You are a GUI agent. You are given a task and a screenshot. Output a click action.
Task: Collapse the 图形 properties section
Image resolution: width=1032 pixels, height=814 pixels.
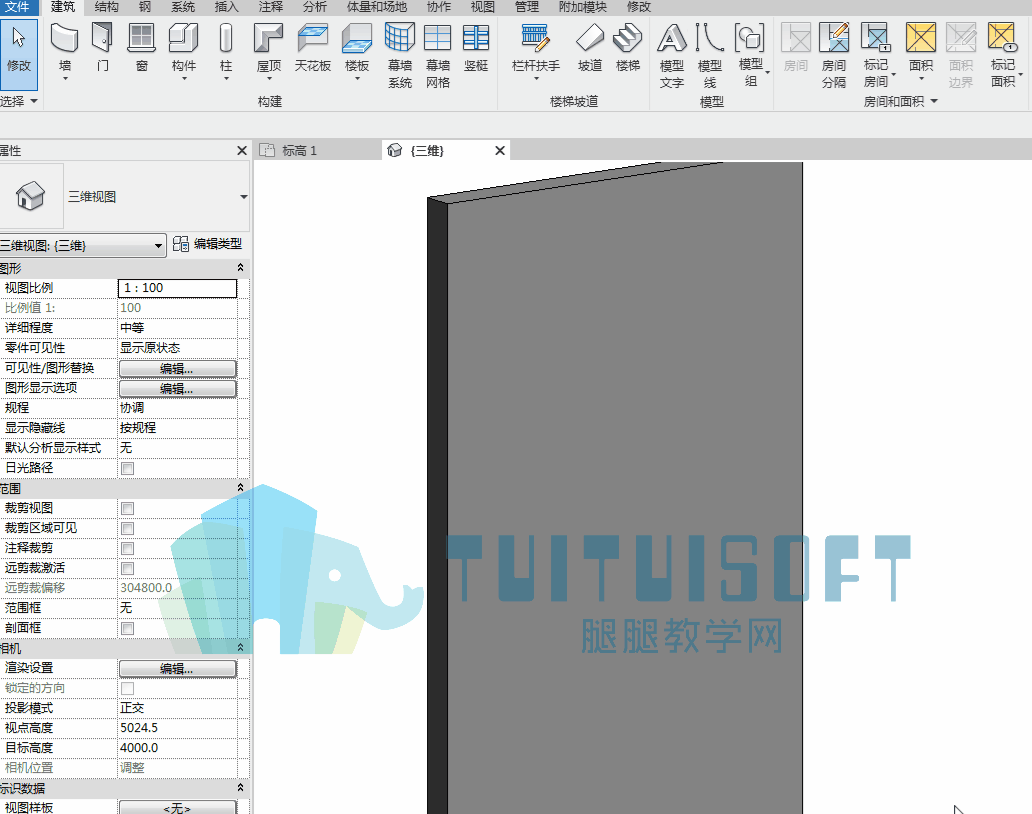coord(240,268)
